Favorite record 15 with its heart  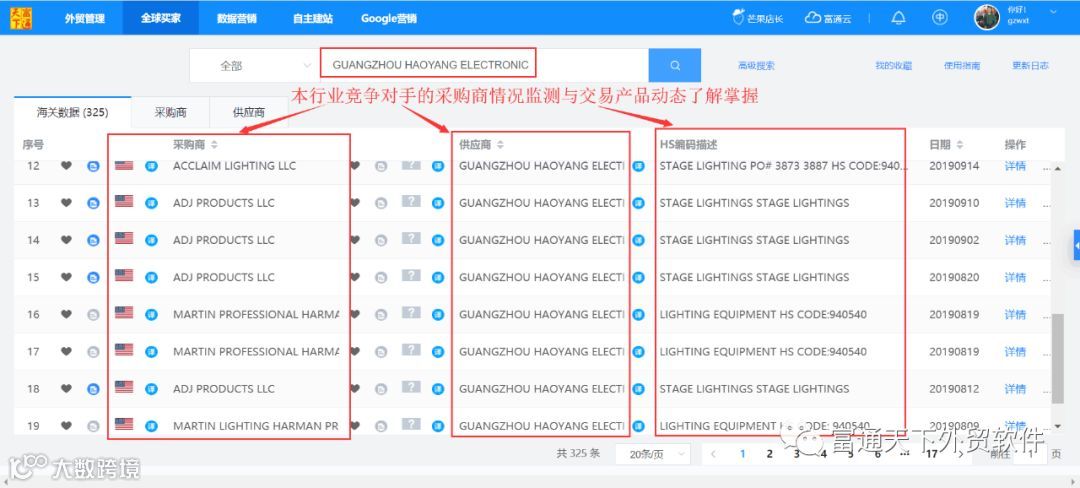[x=66, y=277]
